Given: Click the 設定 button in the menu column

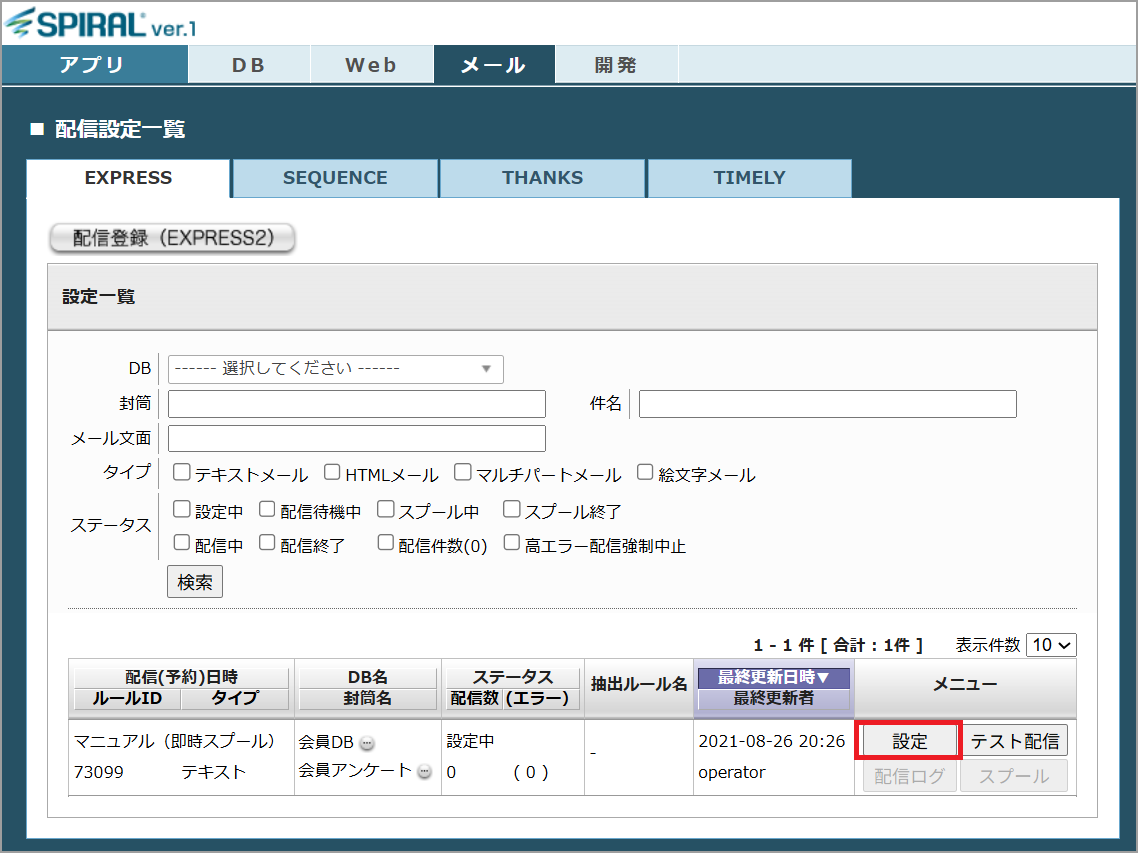Looking at the screenshot, I should tap(909, 742).
